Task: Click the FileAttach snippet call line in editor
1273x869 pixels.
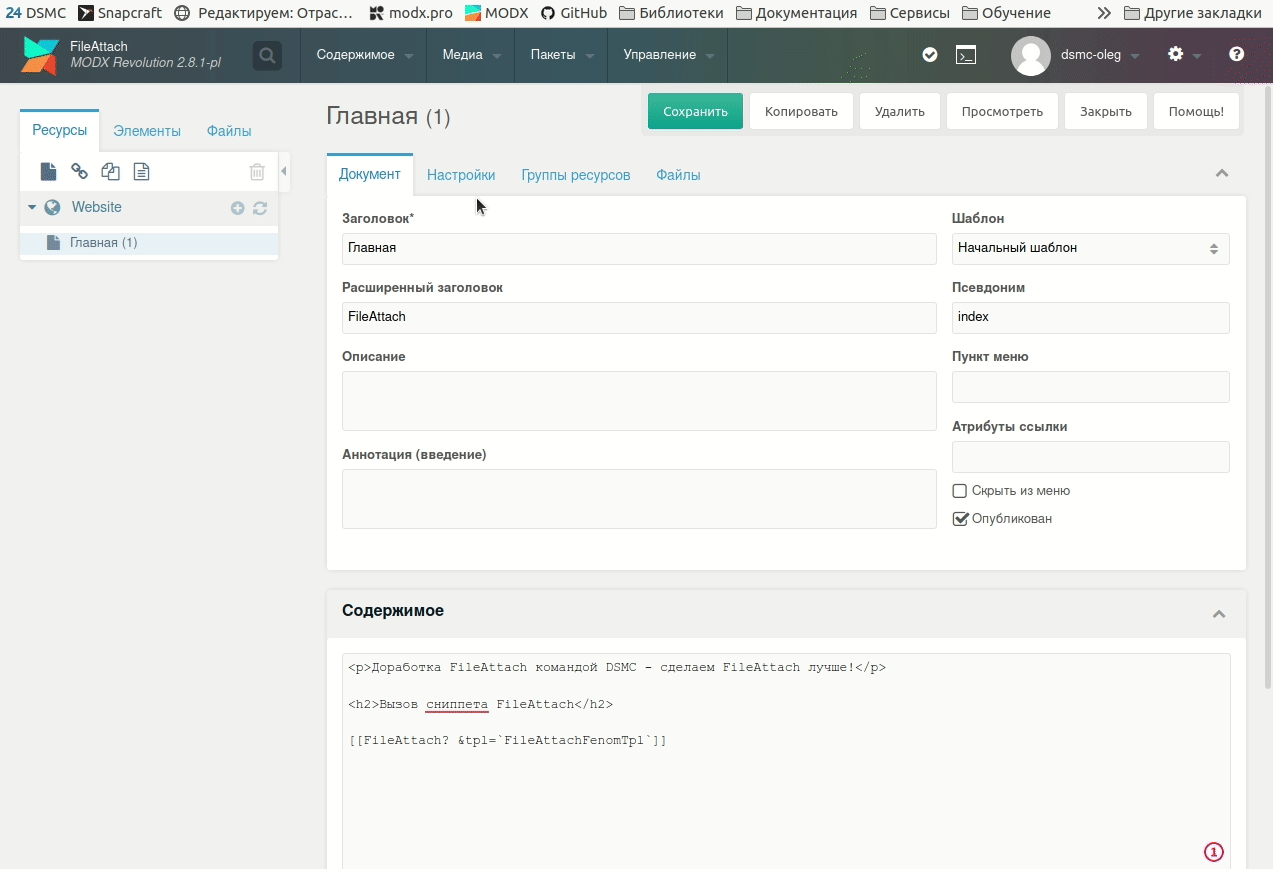Action: pos(508,741)
